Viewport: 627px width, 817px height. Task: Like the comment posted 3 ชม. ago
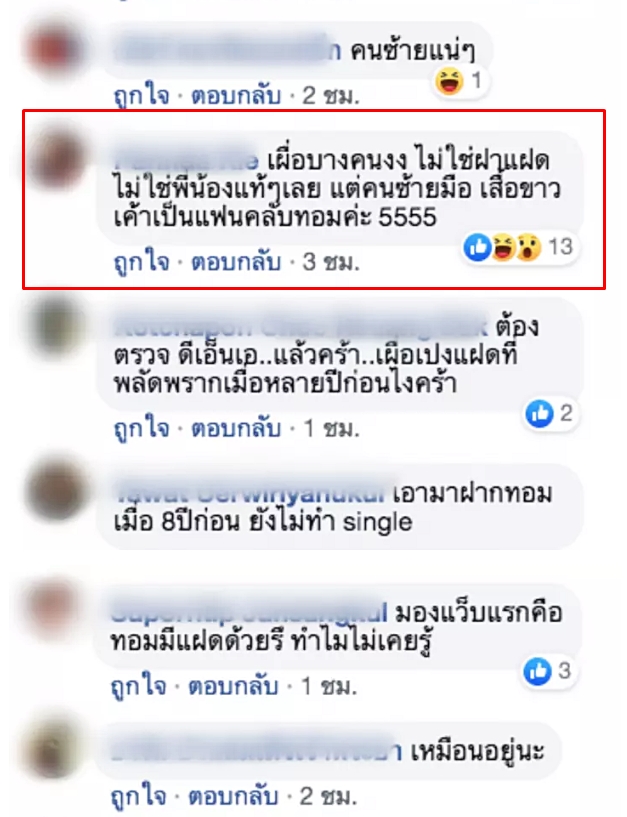click(142, 262)
